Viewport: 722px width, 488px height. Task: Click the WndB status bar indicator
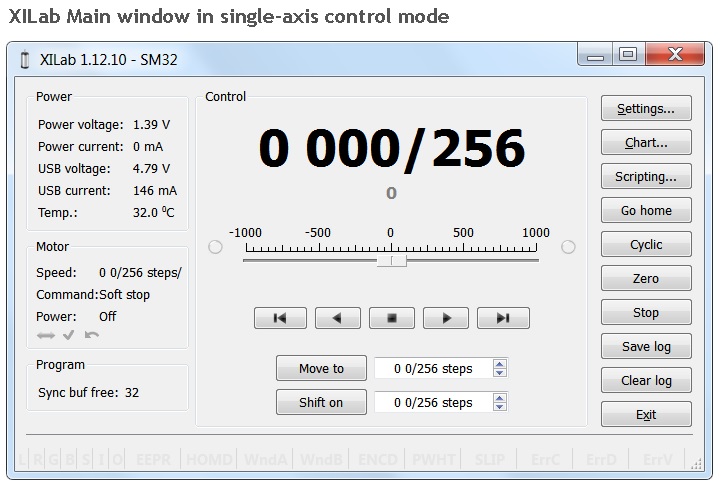(x=321, y=459)
